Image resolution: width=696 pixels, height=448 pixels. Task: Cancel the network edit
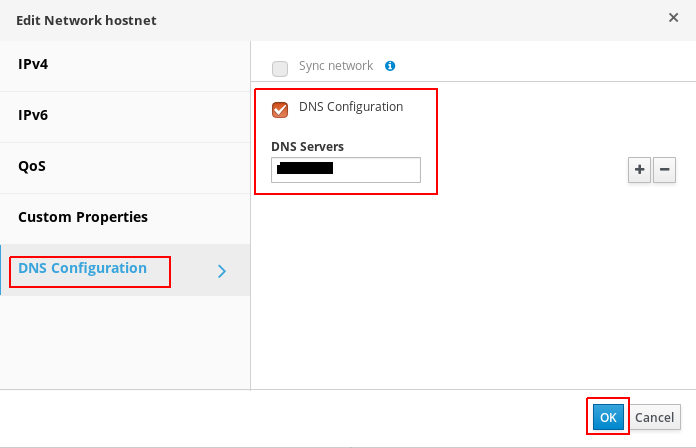[654, 417]
